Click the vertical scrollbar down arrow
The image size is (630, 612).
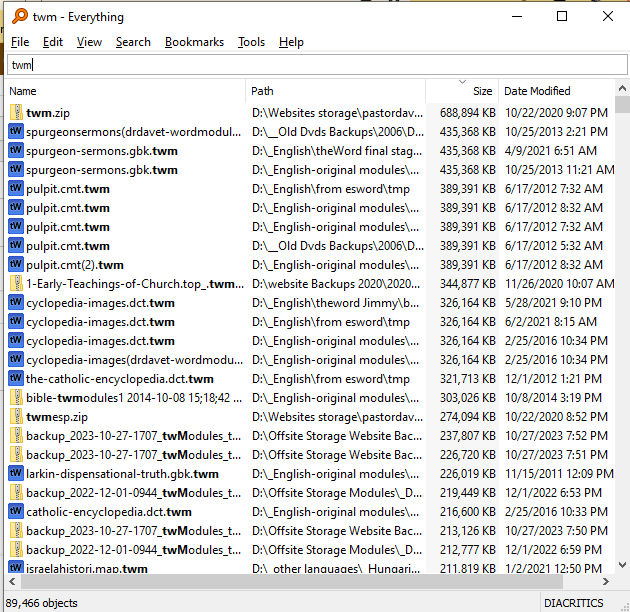622,565
